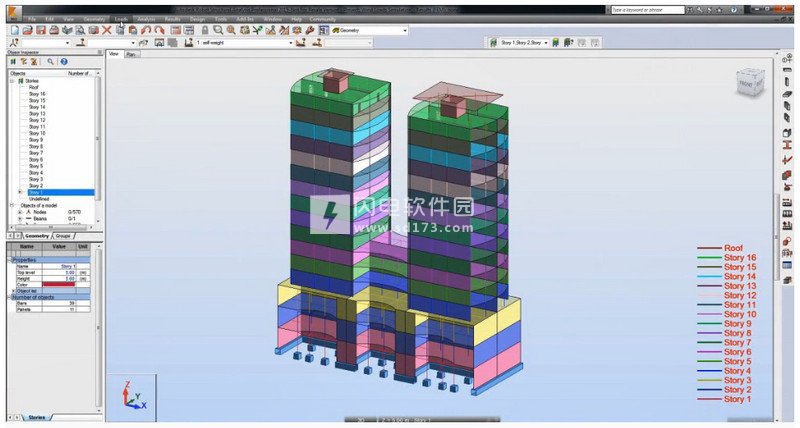This screenshot has width=800, height=428.
Task: Click the Redo arrow icon
Action: (x=160, y=30)
